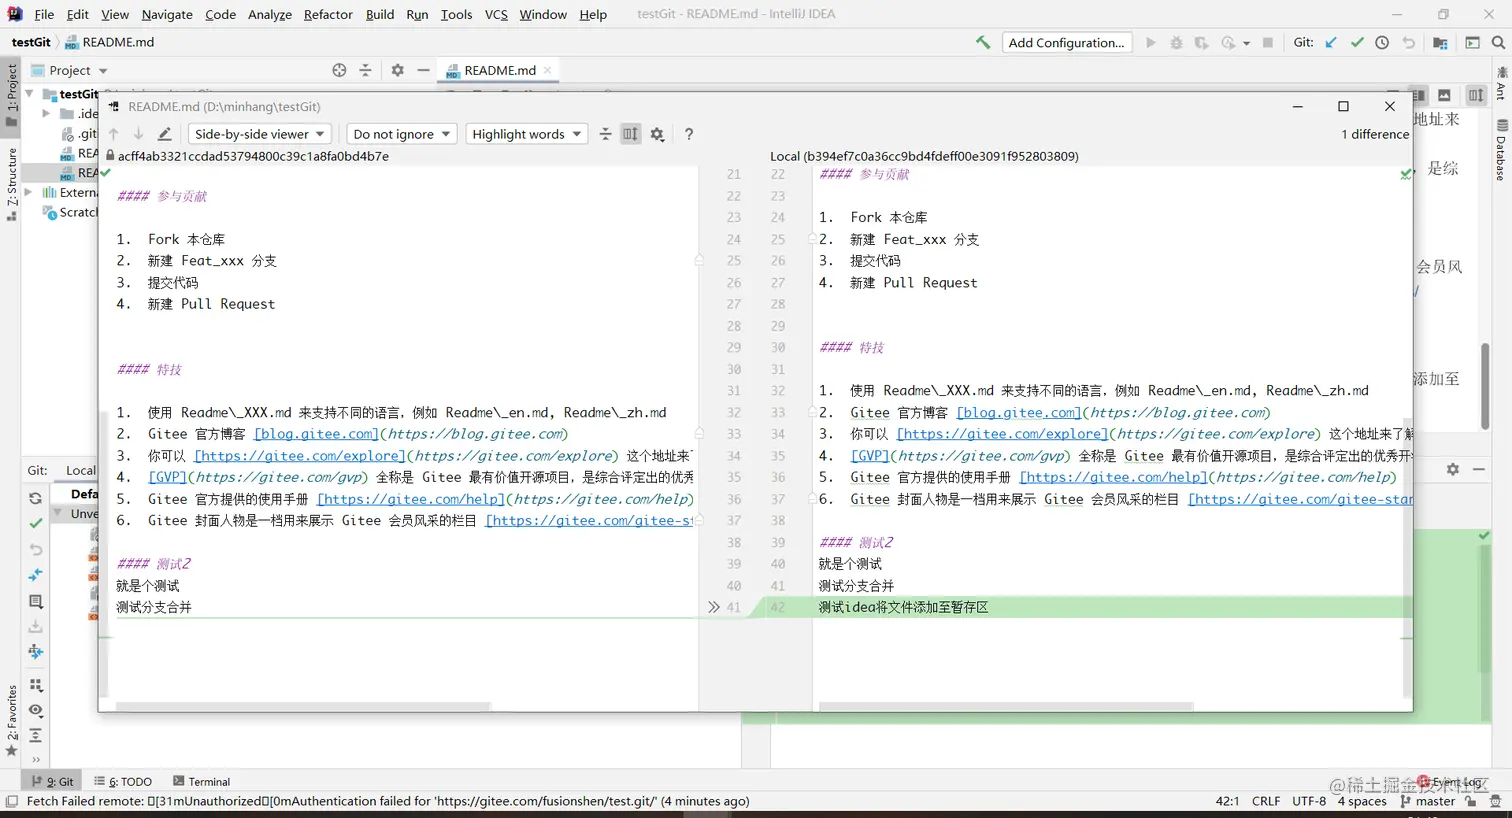Click Refresh in Git panel
Screen dimensions: 1512x818
click(35, 498)
